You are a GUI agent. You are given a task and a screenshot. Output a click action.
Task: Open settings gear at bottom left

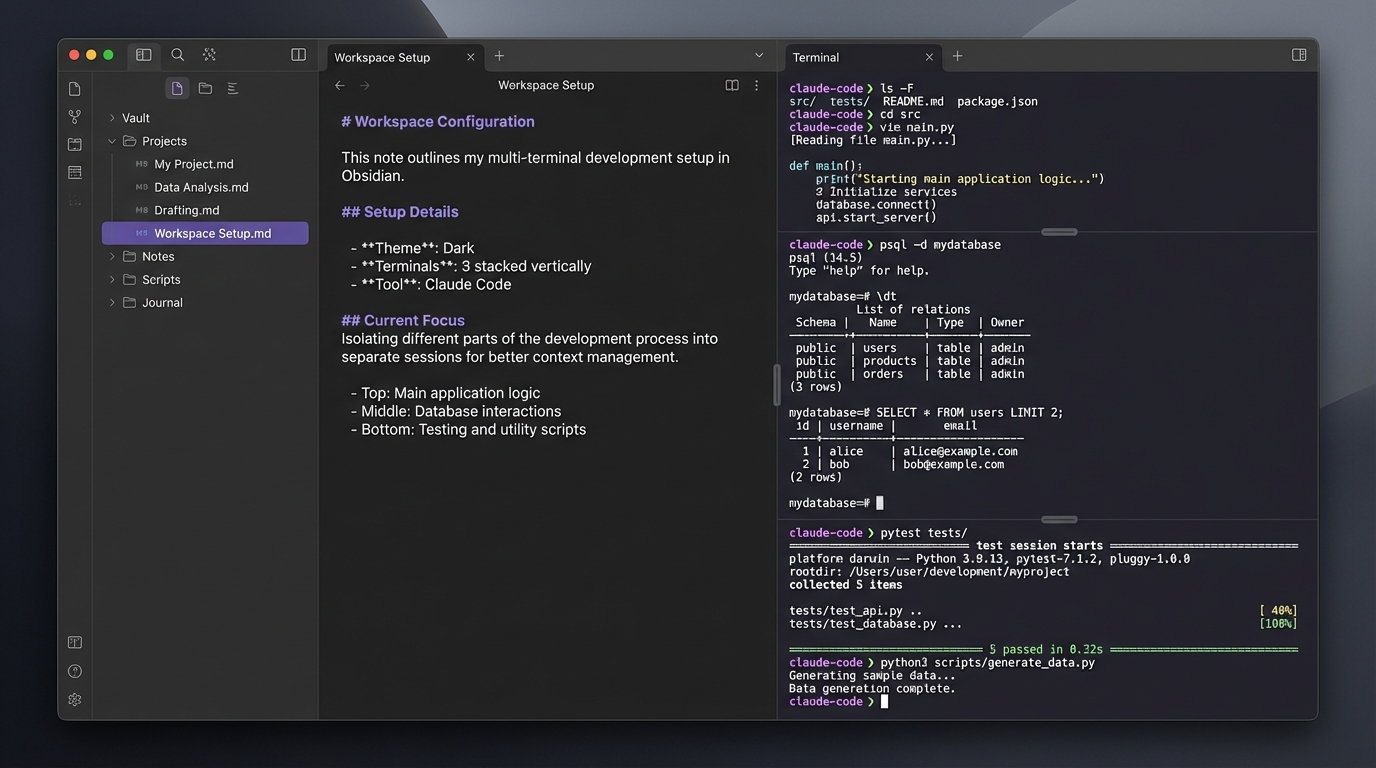75,700
